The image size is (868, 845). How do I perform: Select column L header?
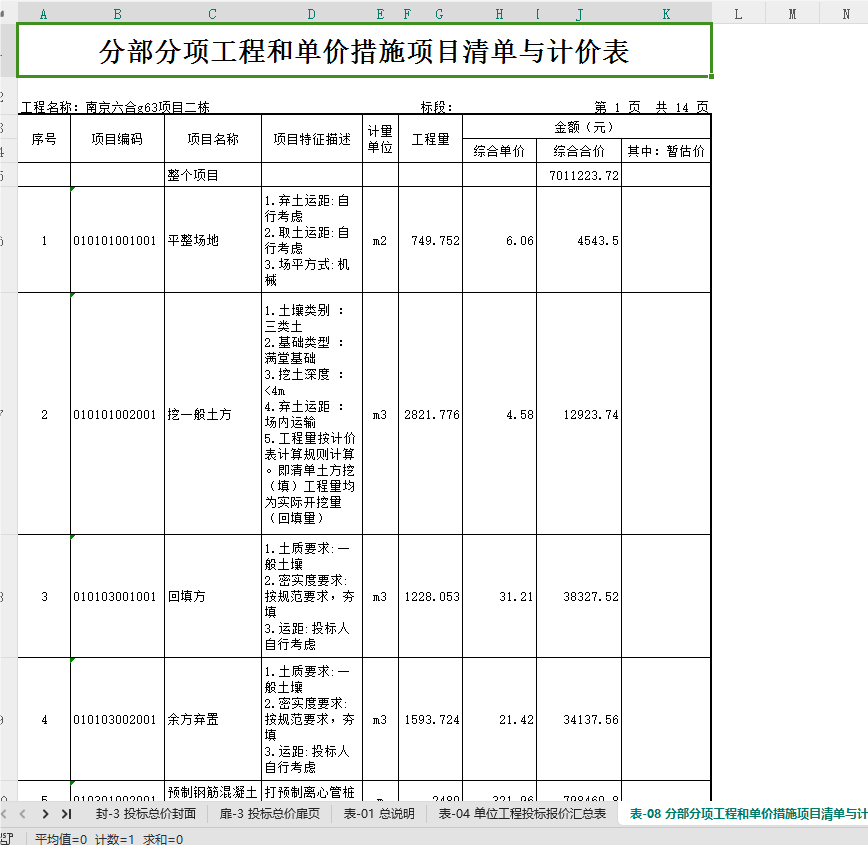(738, 14)
